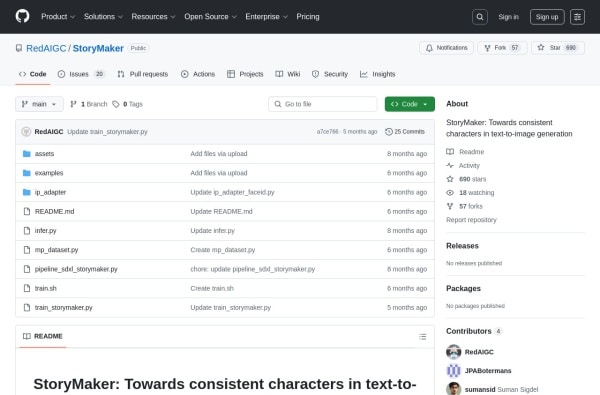The image size is (600, 395).
Task: Open the Activity link in About
Action: point(463,166)
